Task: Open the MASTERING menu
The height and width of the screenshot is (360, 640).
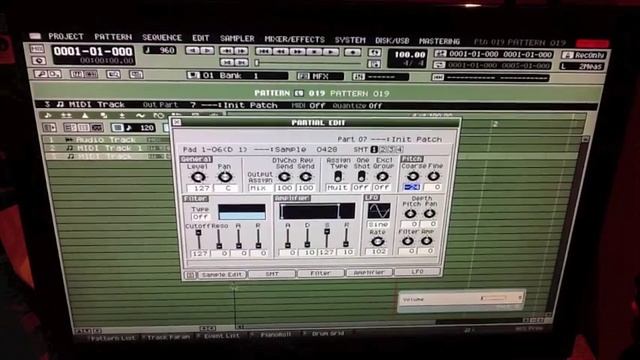Action: click(x=439, y=41)
